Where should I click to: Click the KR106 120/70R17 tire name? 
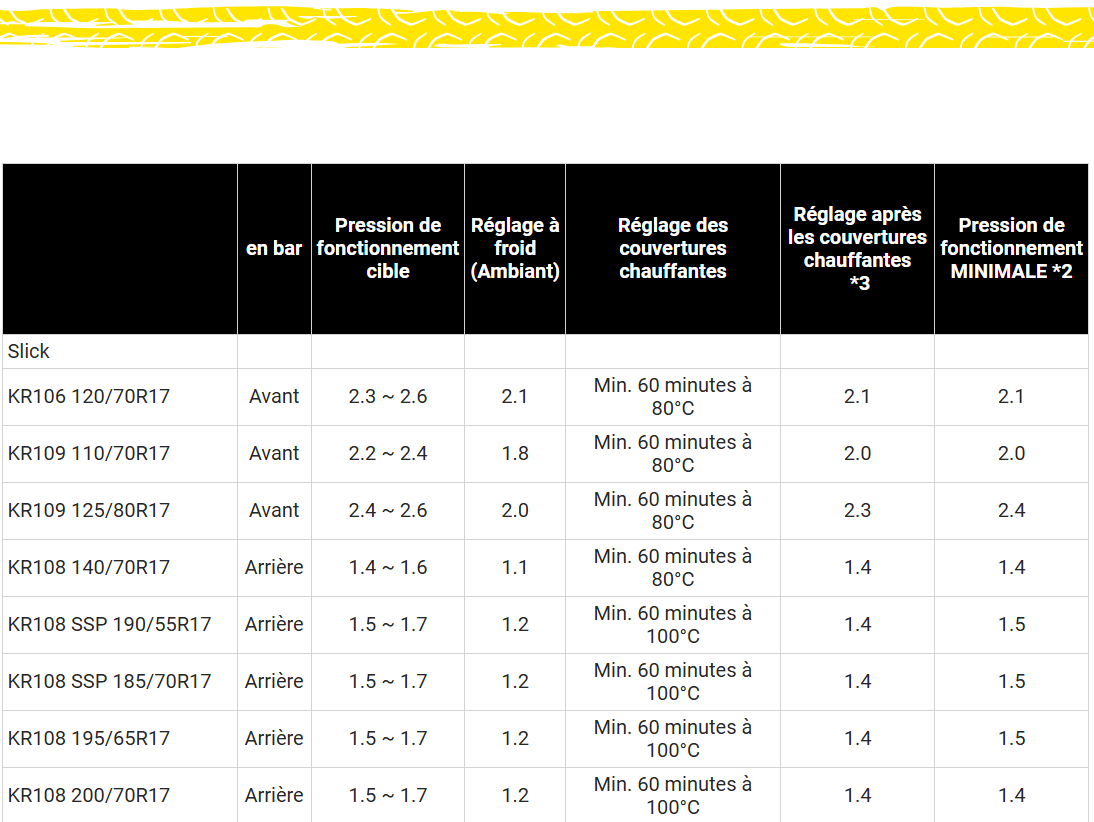pyautogui.click(x=89, y=396)
